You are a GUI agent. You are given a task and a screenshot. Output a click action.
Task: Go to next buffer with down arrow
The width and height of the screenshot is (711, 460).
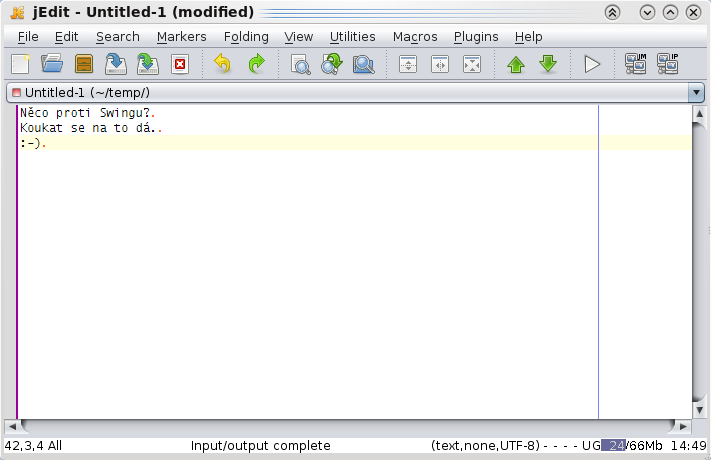548,64
